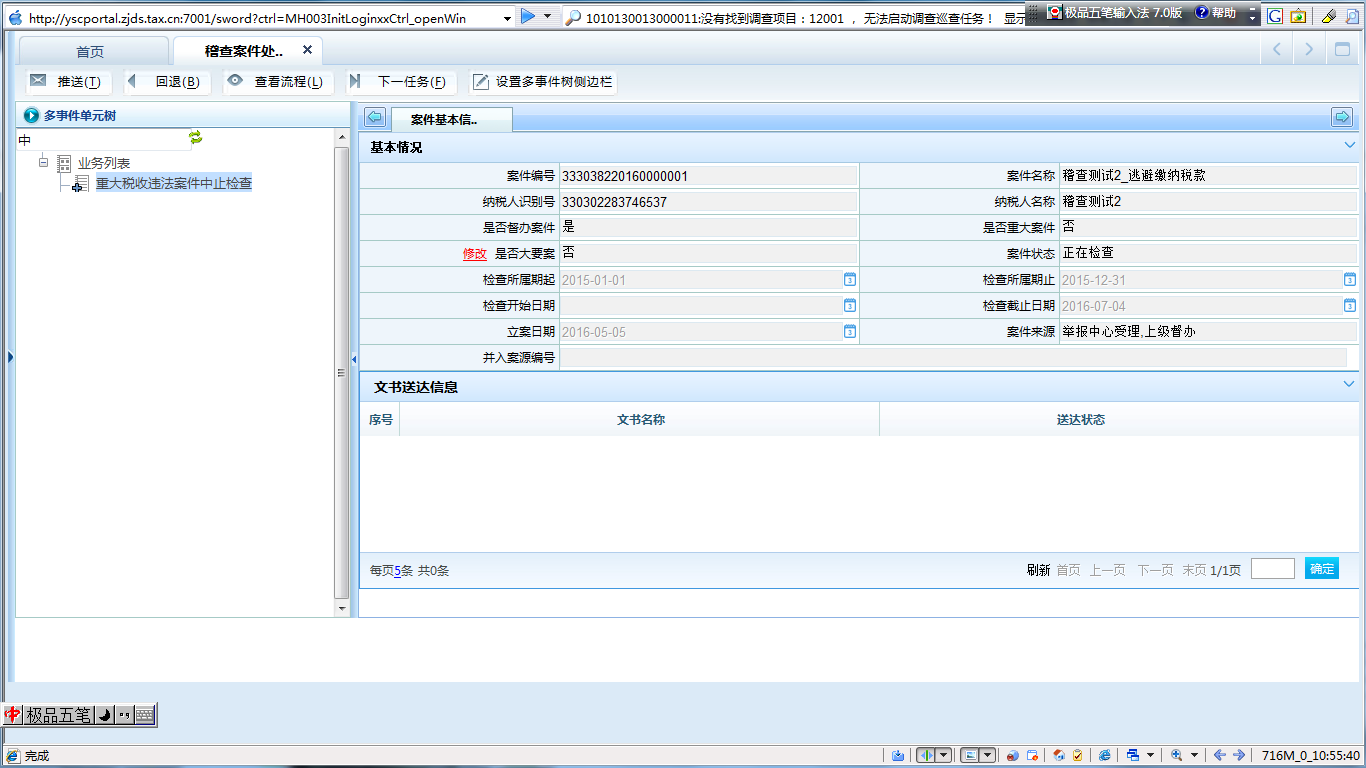The image size is (1366, 768).
Task: Click the 文书名称 column header
Action: pyautogui.click(x=640, y=420)
